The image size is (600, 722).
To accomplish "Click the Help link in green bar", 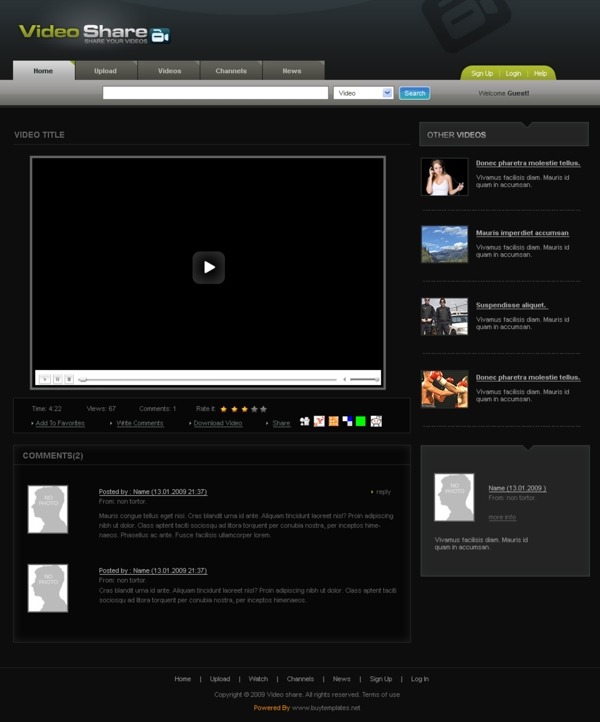I will (540, 73).
